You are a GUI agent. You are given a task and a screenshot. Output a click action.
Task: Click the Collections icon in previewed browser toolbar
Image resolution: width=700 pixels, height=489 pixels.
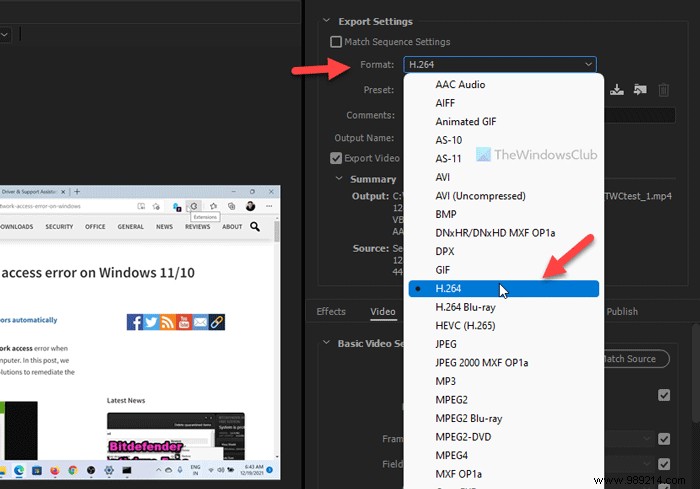click(x=231, y=206)
